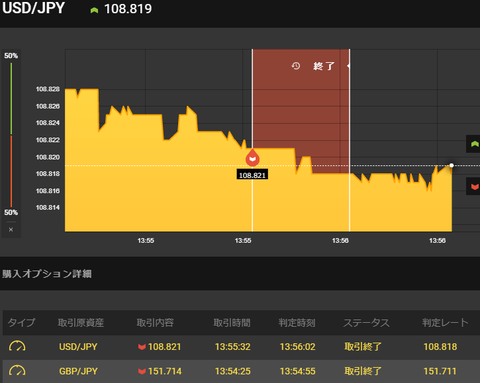Click judgment rate 151.711
This screenshot has width=480, height=383.
440,371
